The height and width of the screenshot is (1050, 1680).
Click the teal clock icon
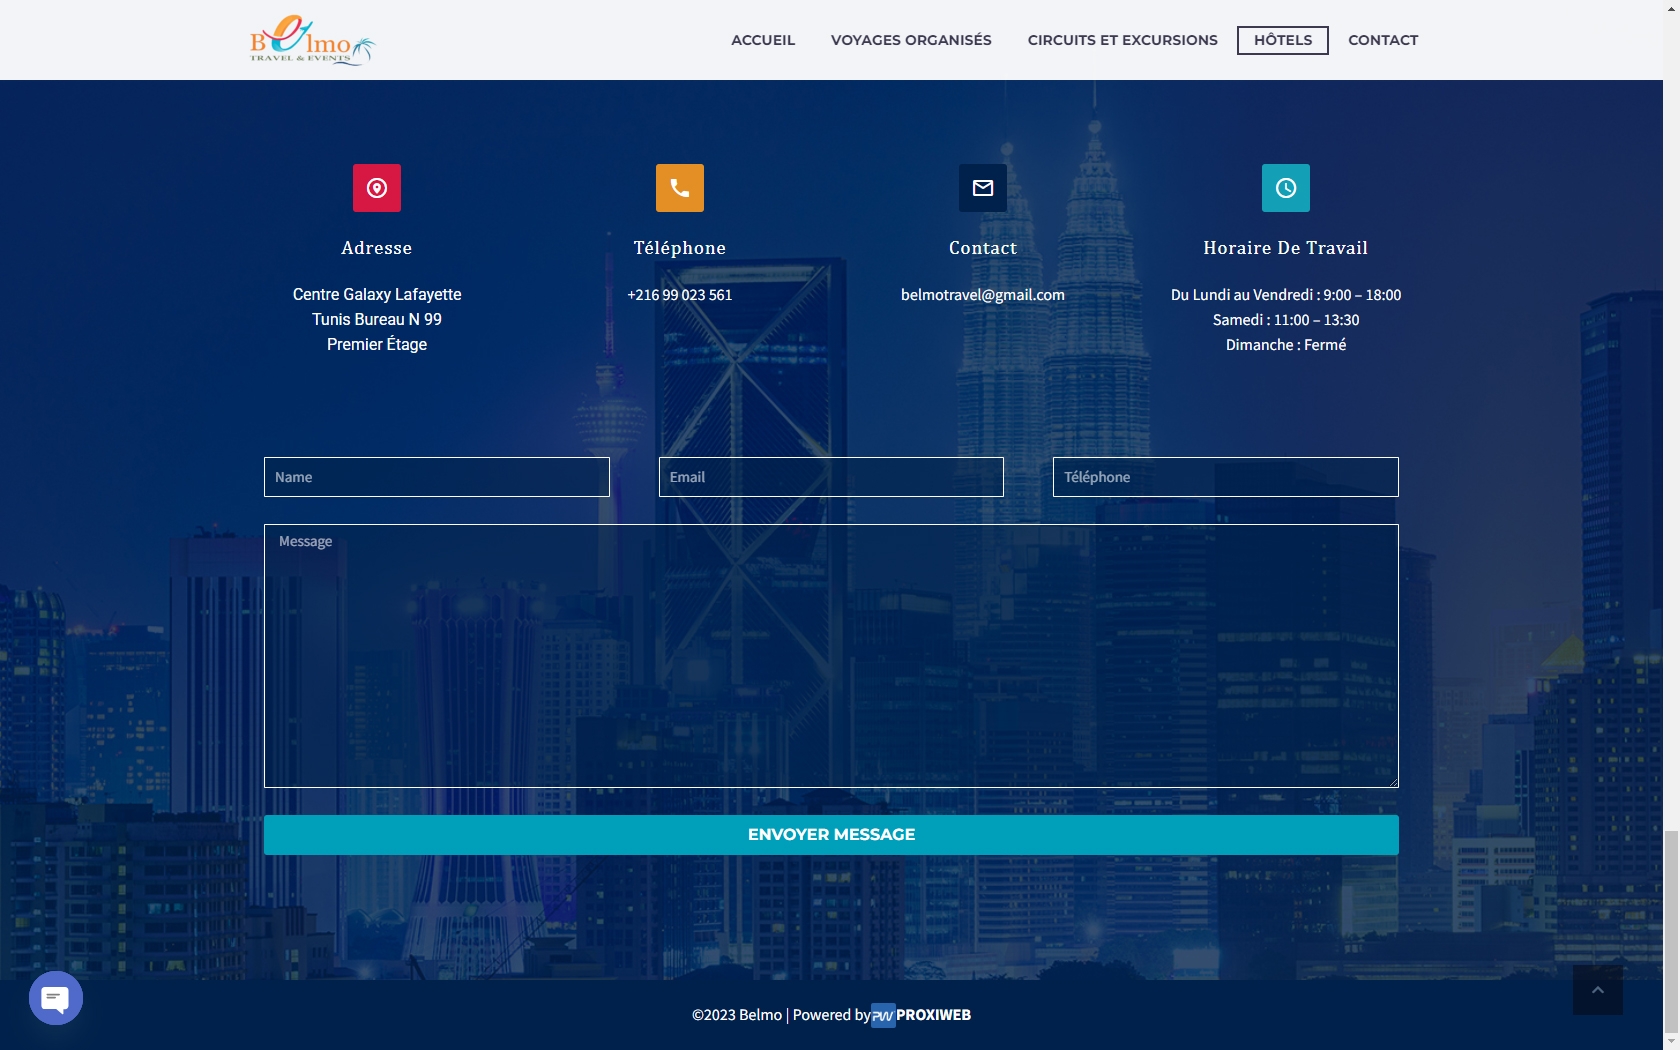pyautogui.click(x=1286, y=188)
